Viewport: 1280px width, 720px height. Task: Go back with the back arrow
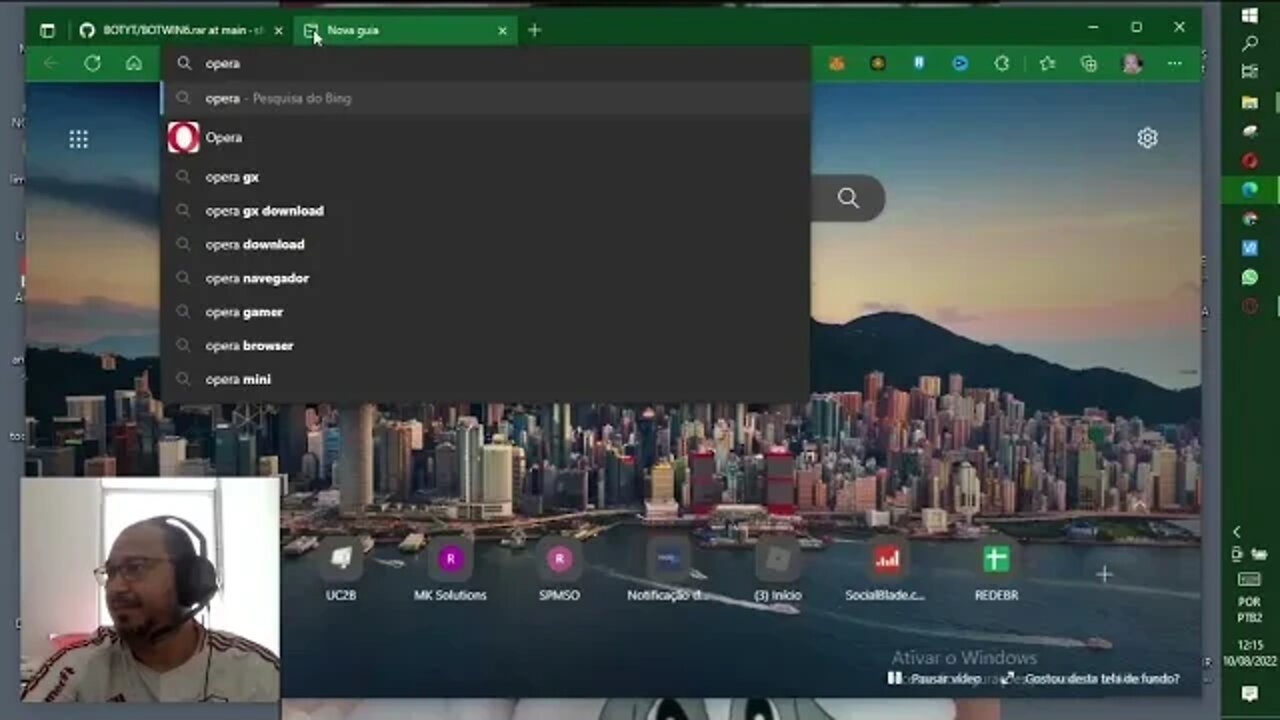pyautogui.click(x=51, y=63)
